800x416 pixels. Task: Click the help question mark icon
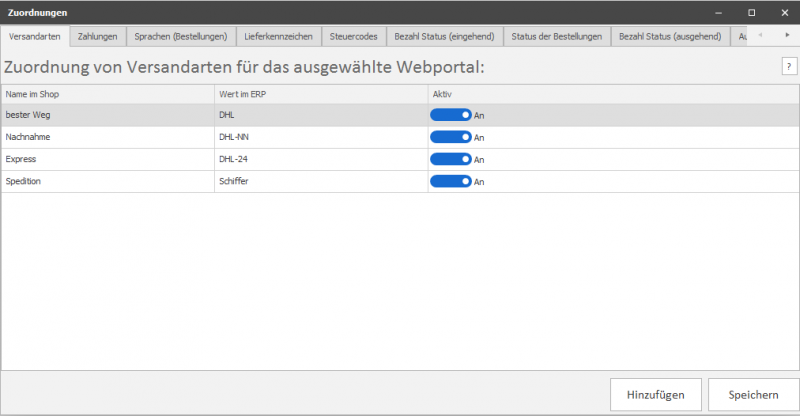point(789,66)
